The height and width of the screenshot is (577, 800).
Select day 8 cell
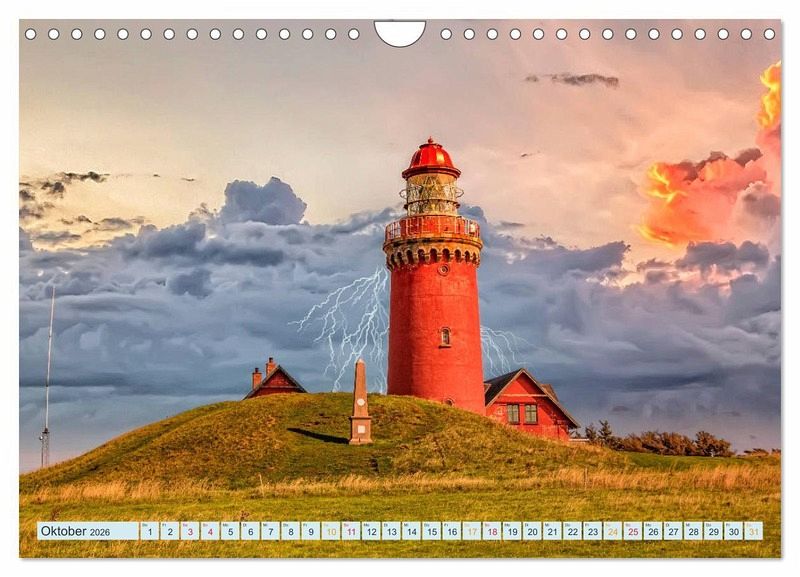(290, 531)
